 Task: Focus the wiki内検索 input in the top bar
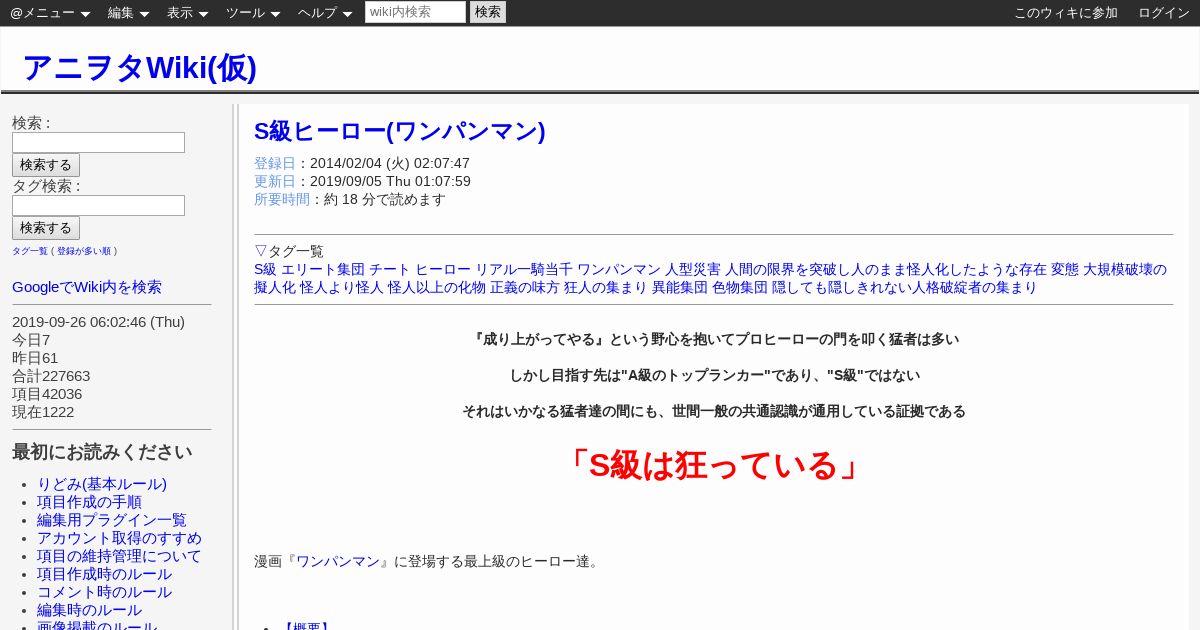point(415,12)
